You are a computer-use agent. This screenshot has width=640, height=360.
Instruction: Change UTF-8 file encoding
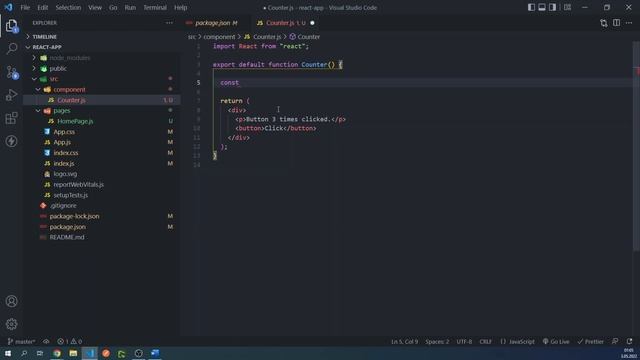click(464, 341)
